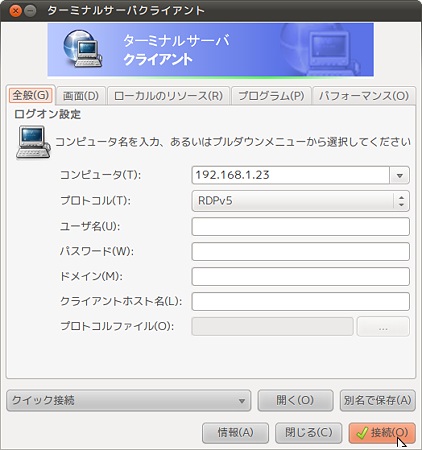Viewport: 422px width, 450px height.
Task: Focus the パスワード(W) input field
Action: click(300, 252)
